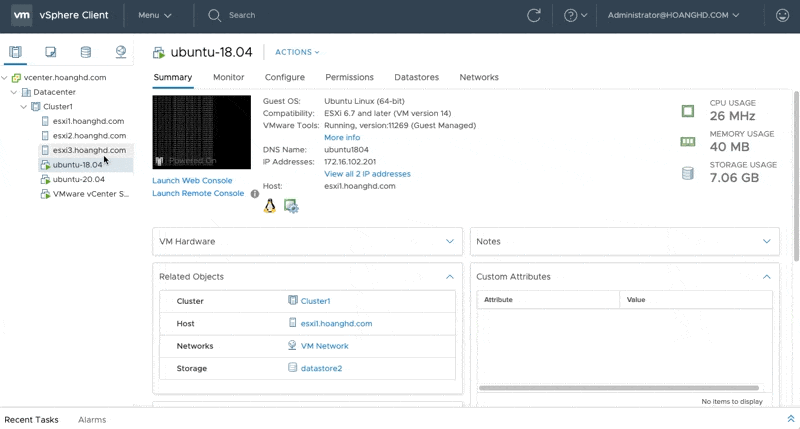Switch to VMs and Templates view icon
This screenshot has height=429, width=800.
(x=51, y=52)
